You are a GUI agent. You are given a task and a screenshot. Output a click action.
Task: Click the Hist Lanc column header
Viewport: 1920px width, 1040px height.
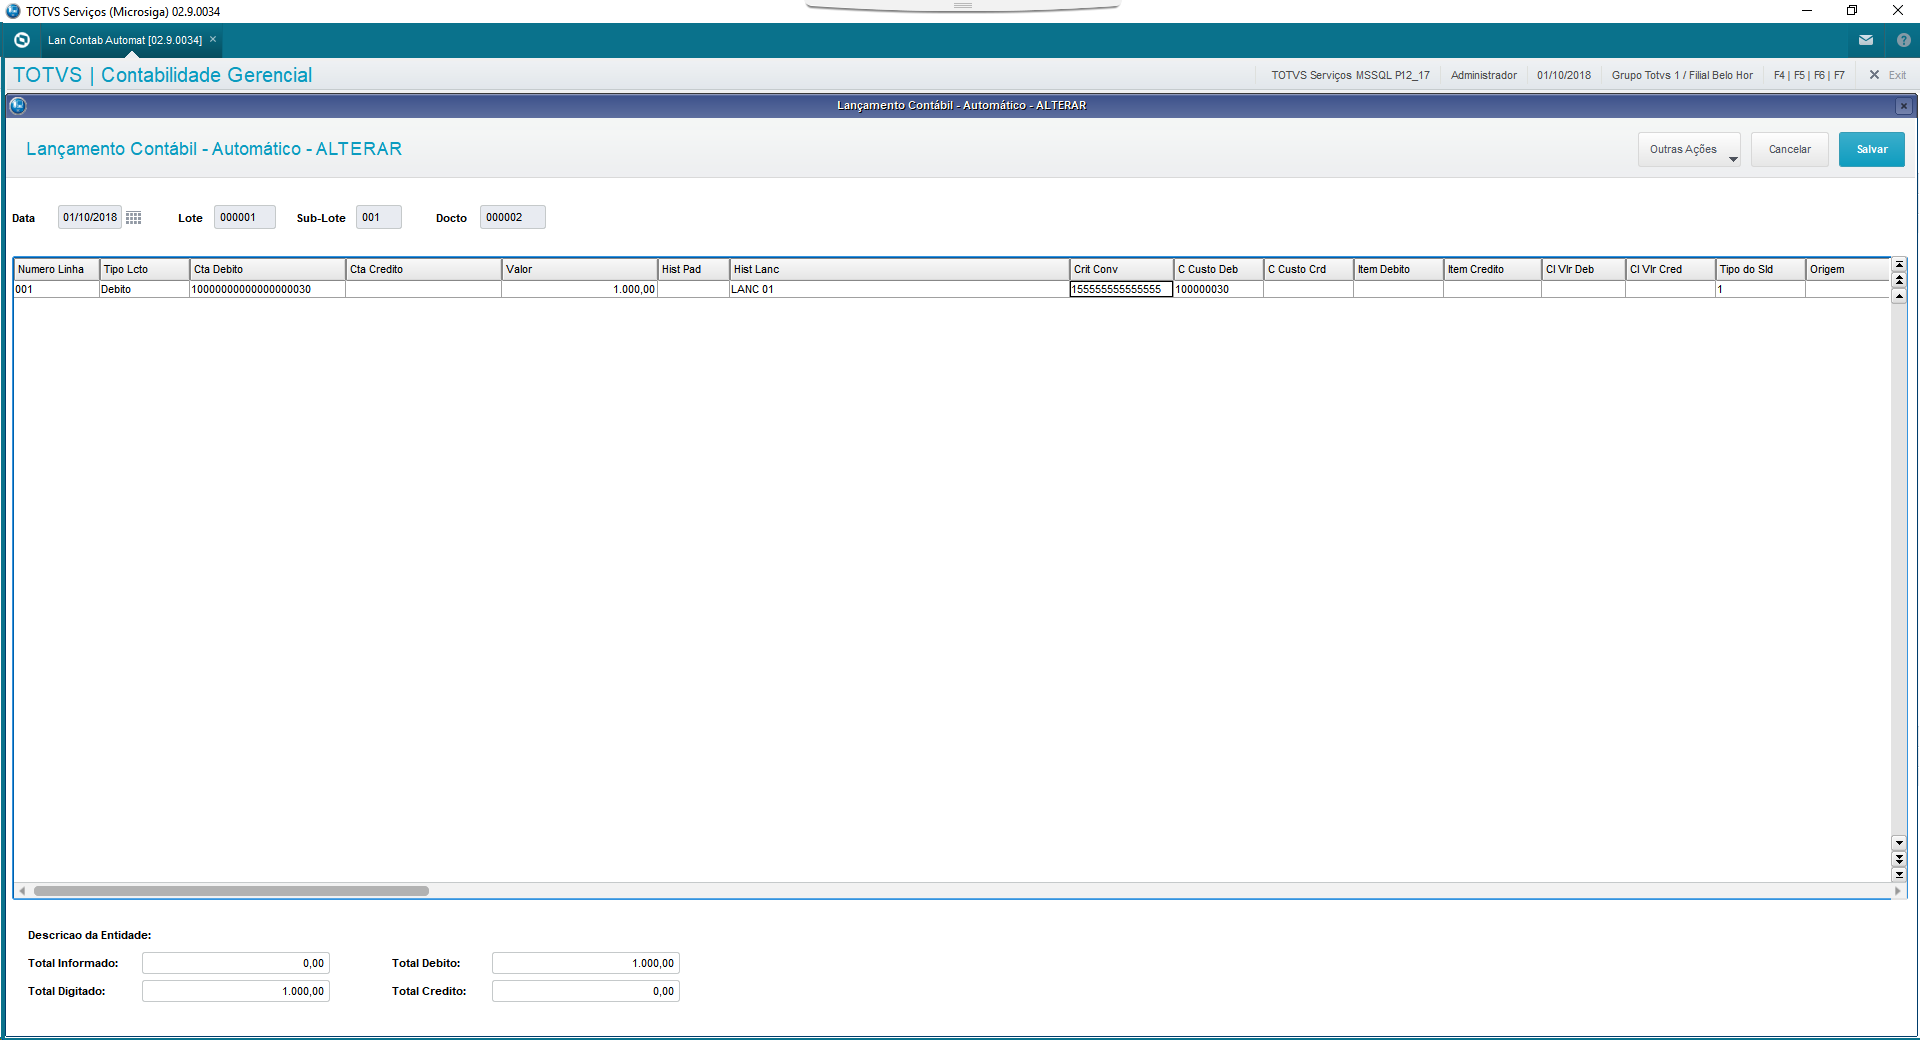coord(900,270)
